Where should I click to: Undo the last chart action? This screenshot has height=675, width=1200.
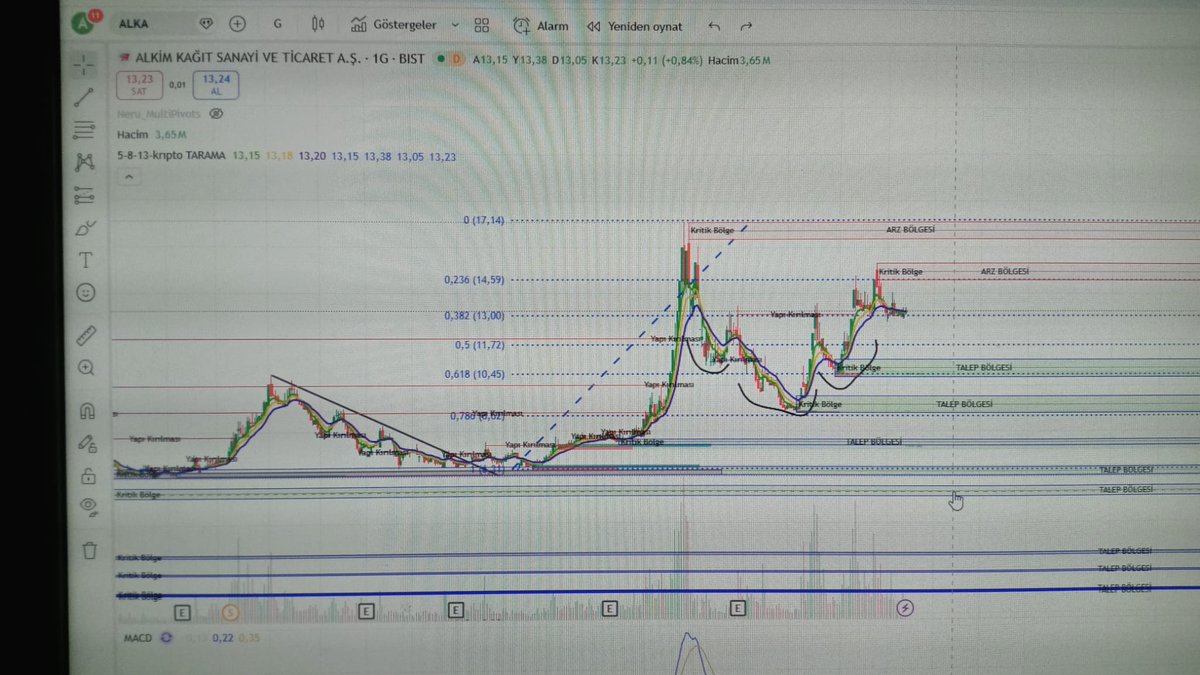(713, 27)
